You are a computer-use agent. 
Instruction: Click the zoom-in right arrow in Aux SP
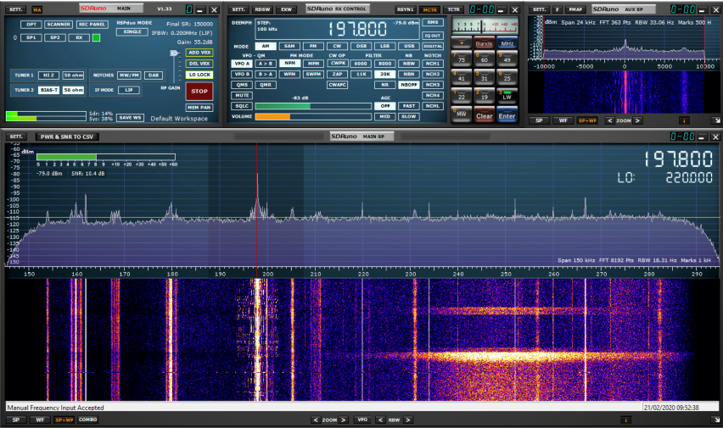point(637,120)
